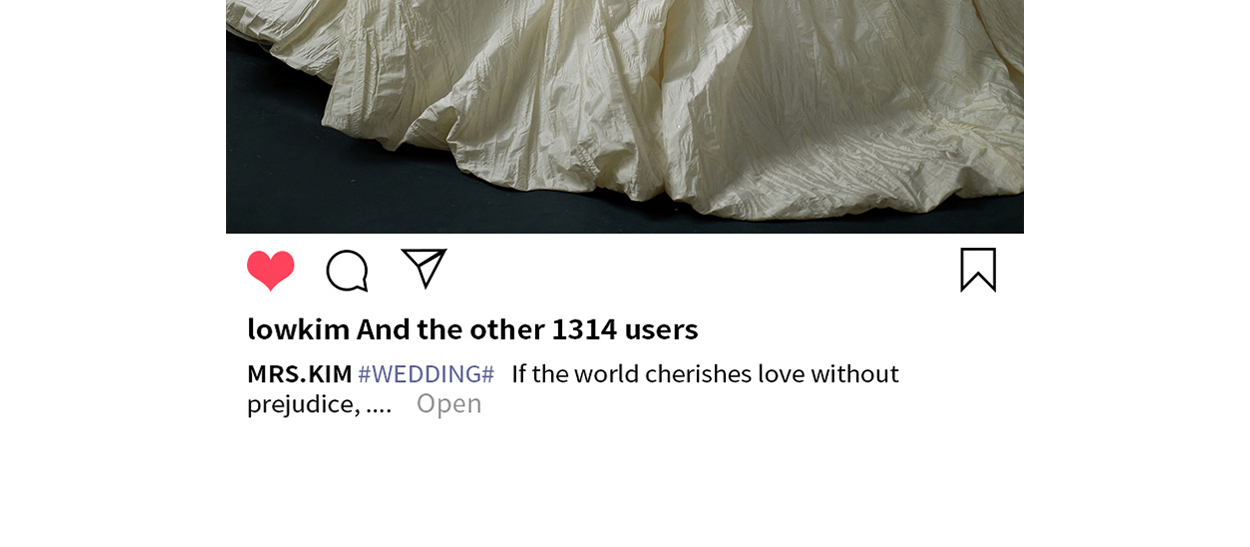This screenshot has width=1250, height=547.
Task: Unlike the post via the red heart
Action: 270,270
